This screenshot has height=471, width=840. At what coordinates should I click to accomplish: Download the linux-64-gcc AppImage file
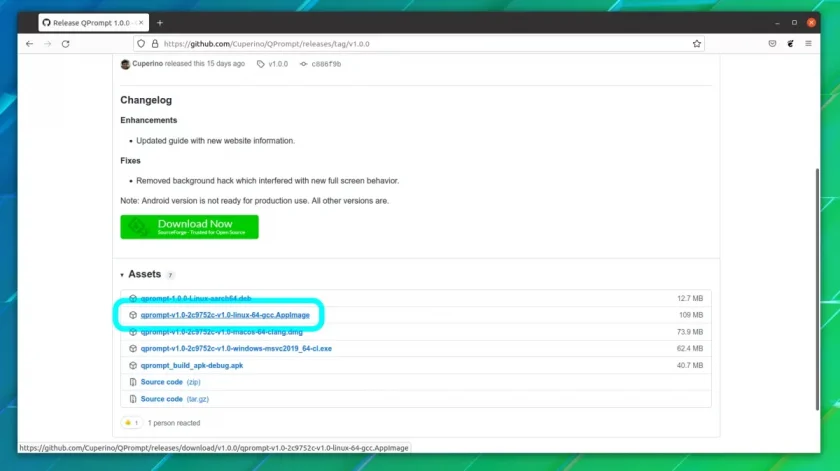click(x=225, y=315)
